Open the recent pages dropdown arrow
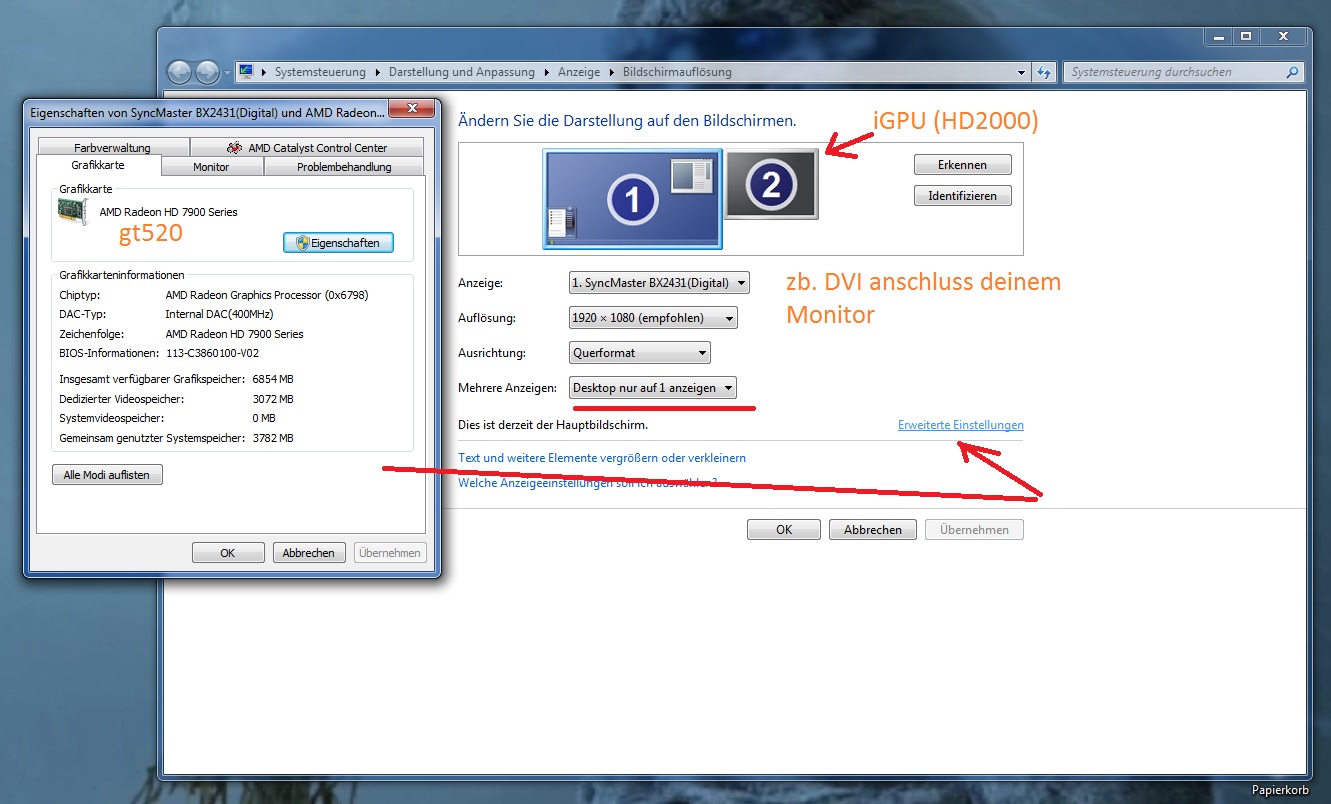Viewport: 1331px width, 804px height. click(x=226, y=73)
